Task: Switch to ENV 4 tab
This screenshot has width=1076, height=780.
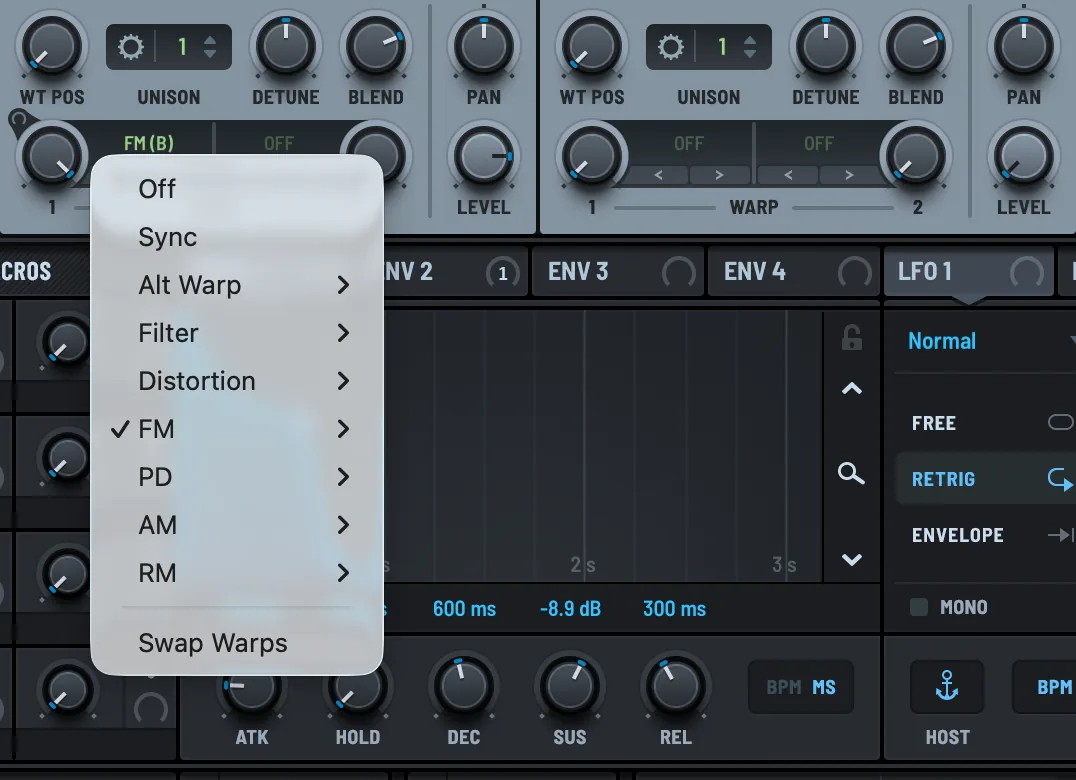Action: pos(794,272)
